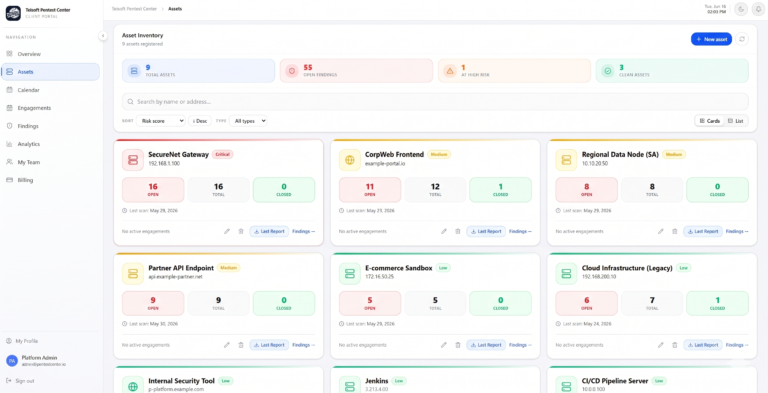768x393 pixels.
Task: Edit the Cloud Infrastructure (Legacy) asset
Action: [x=661, y=345]
